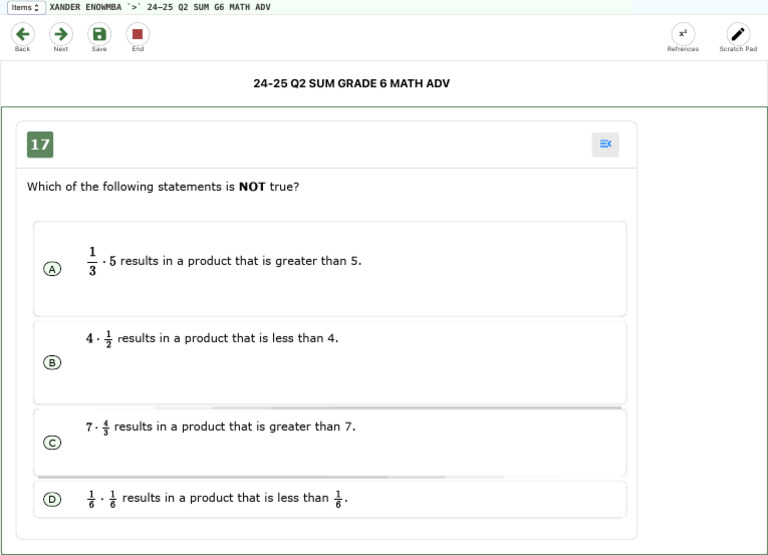Click the 'Next' label under the right arrow
Screen dimensions: 768x555
tap(61, 49)
